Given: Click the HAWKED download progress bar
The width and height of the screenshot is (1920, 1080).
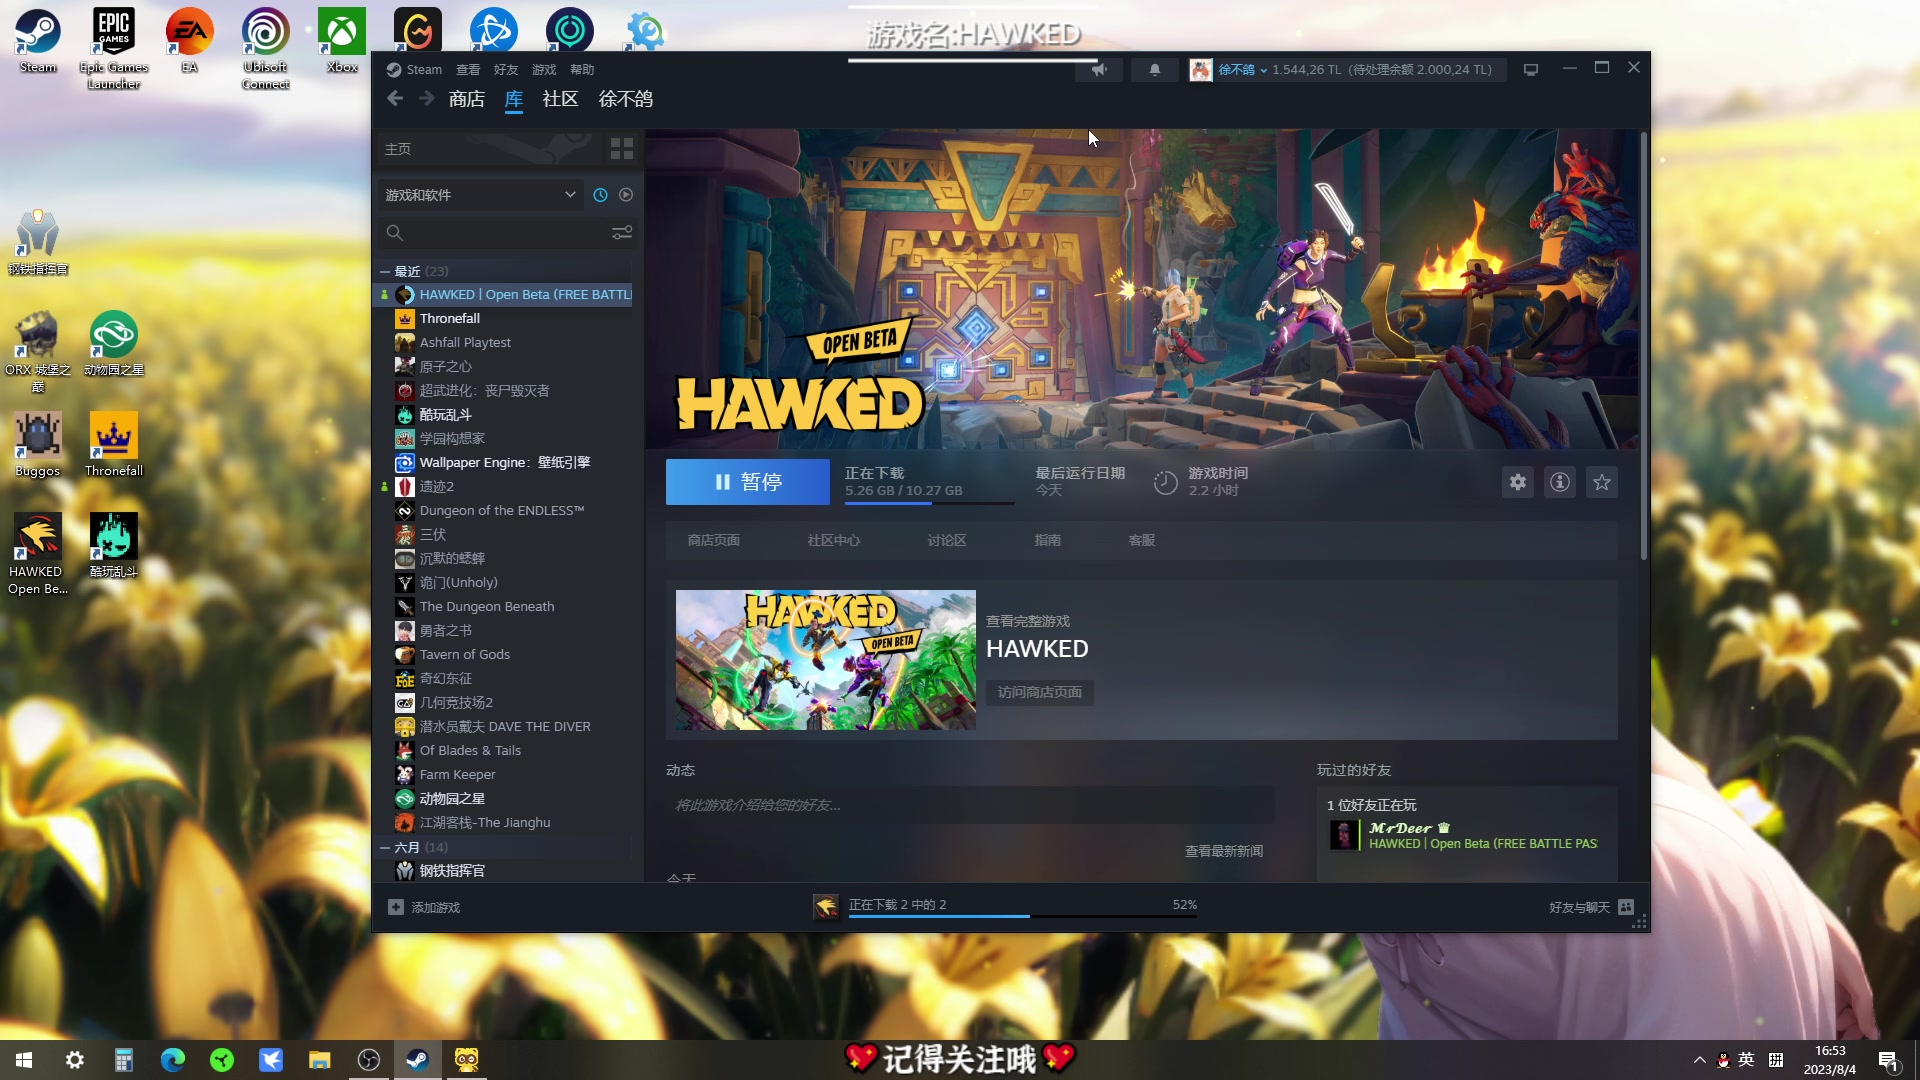Looking at the screenshot, I should click(x=929, y=503).
